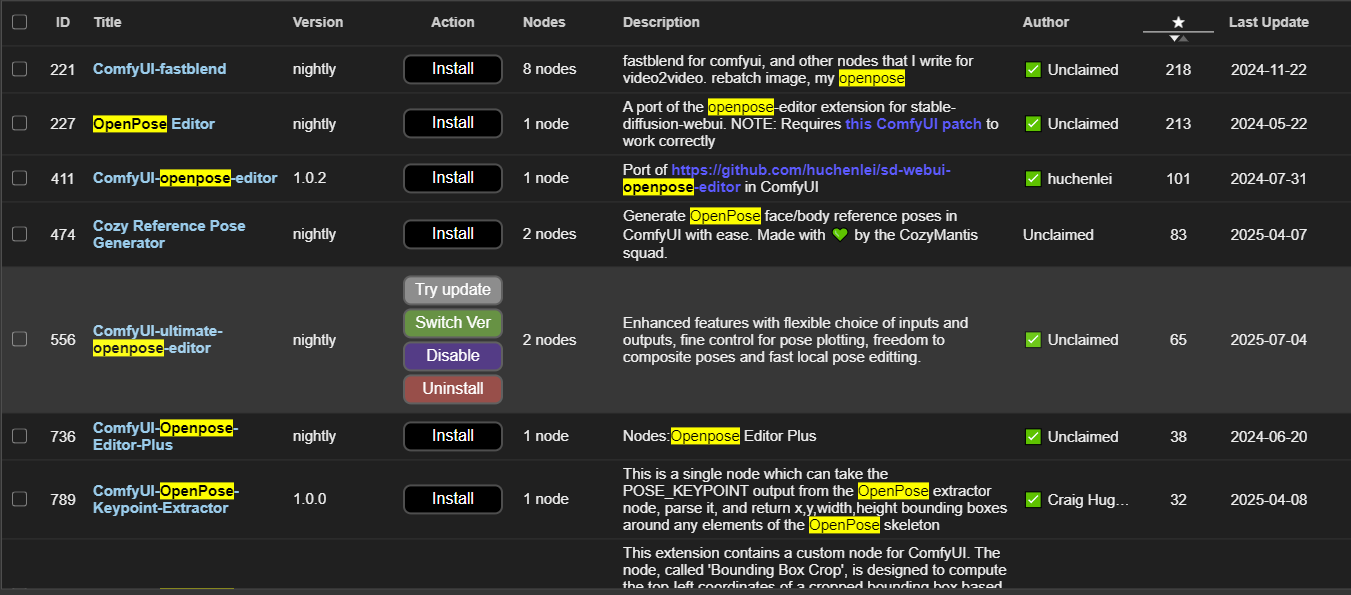The height and width of the screenshot is (595, 1351).
Task: Click Install for ComfyUI-OpenPose-Keypoint-Extractor
Action: coord(453,499)
